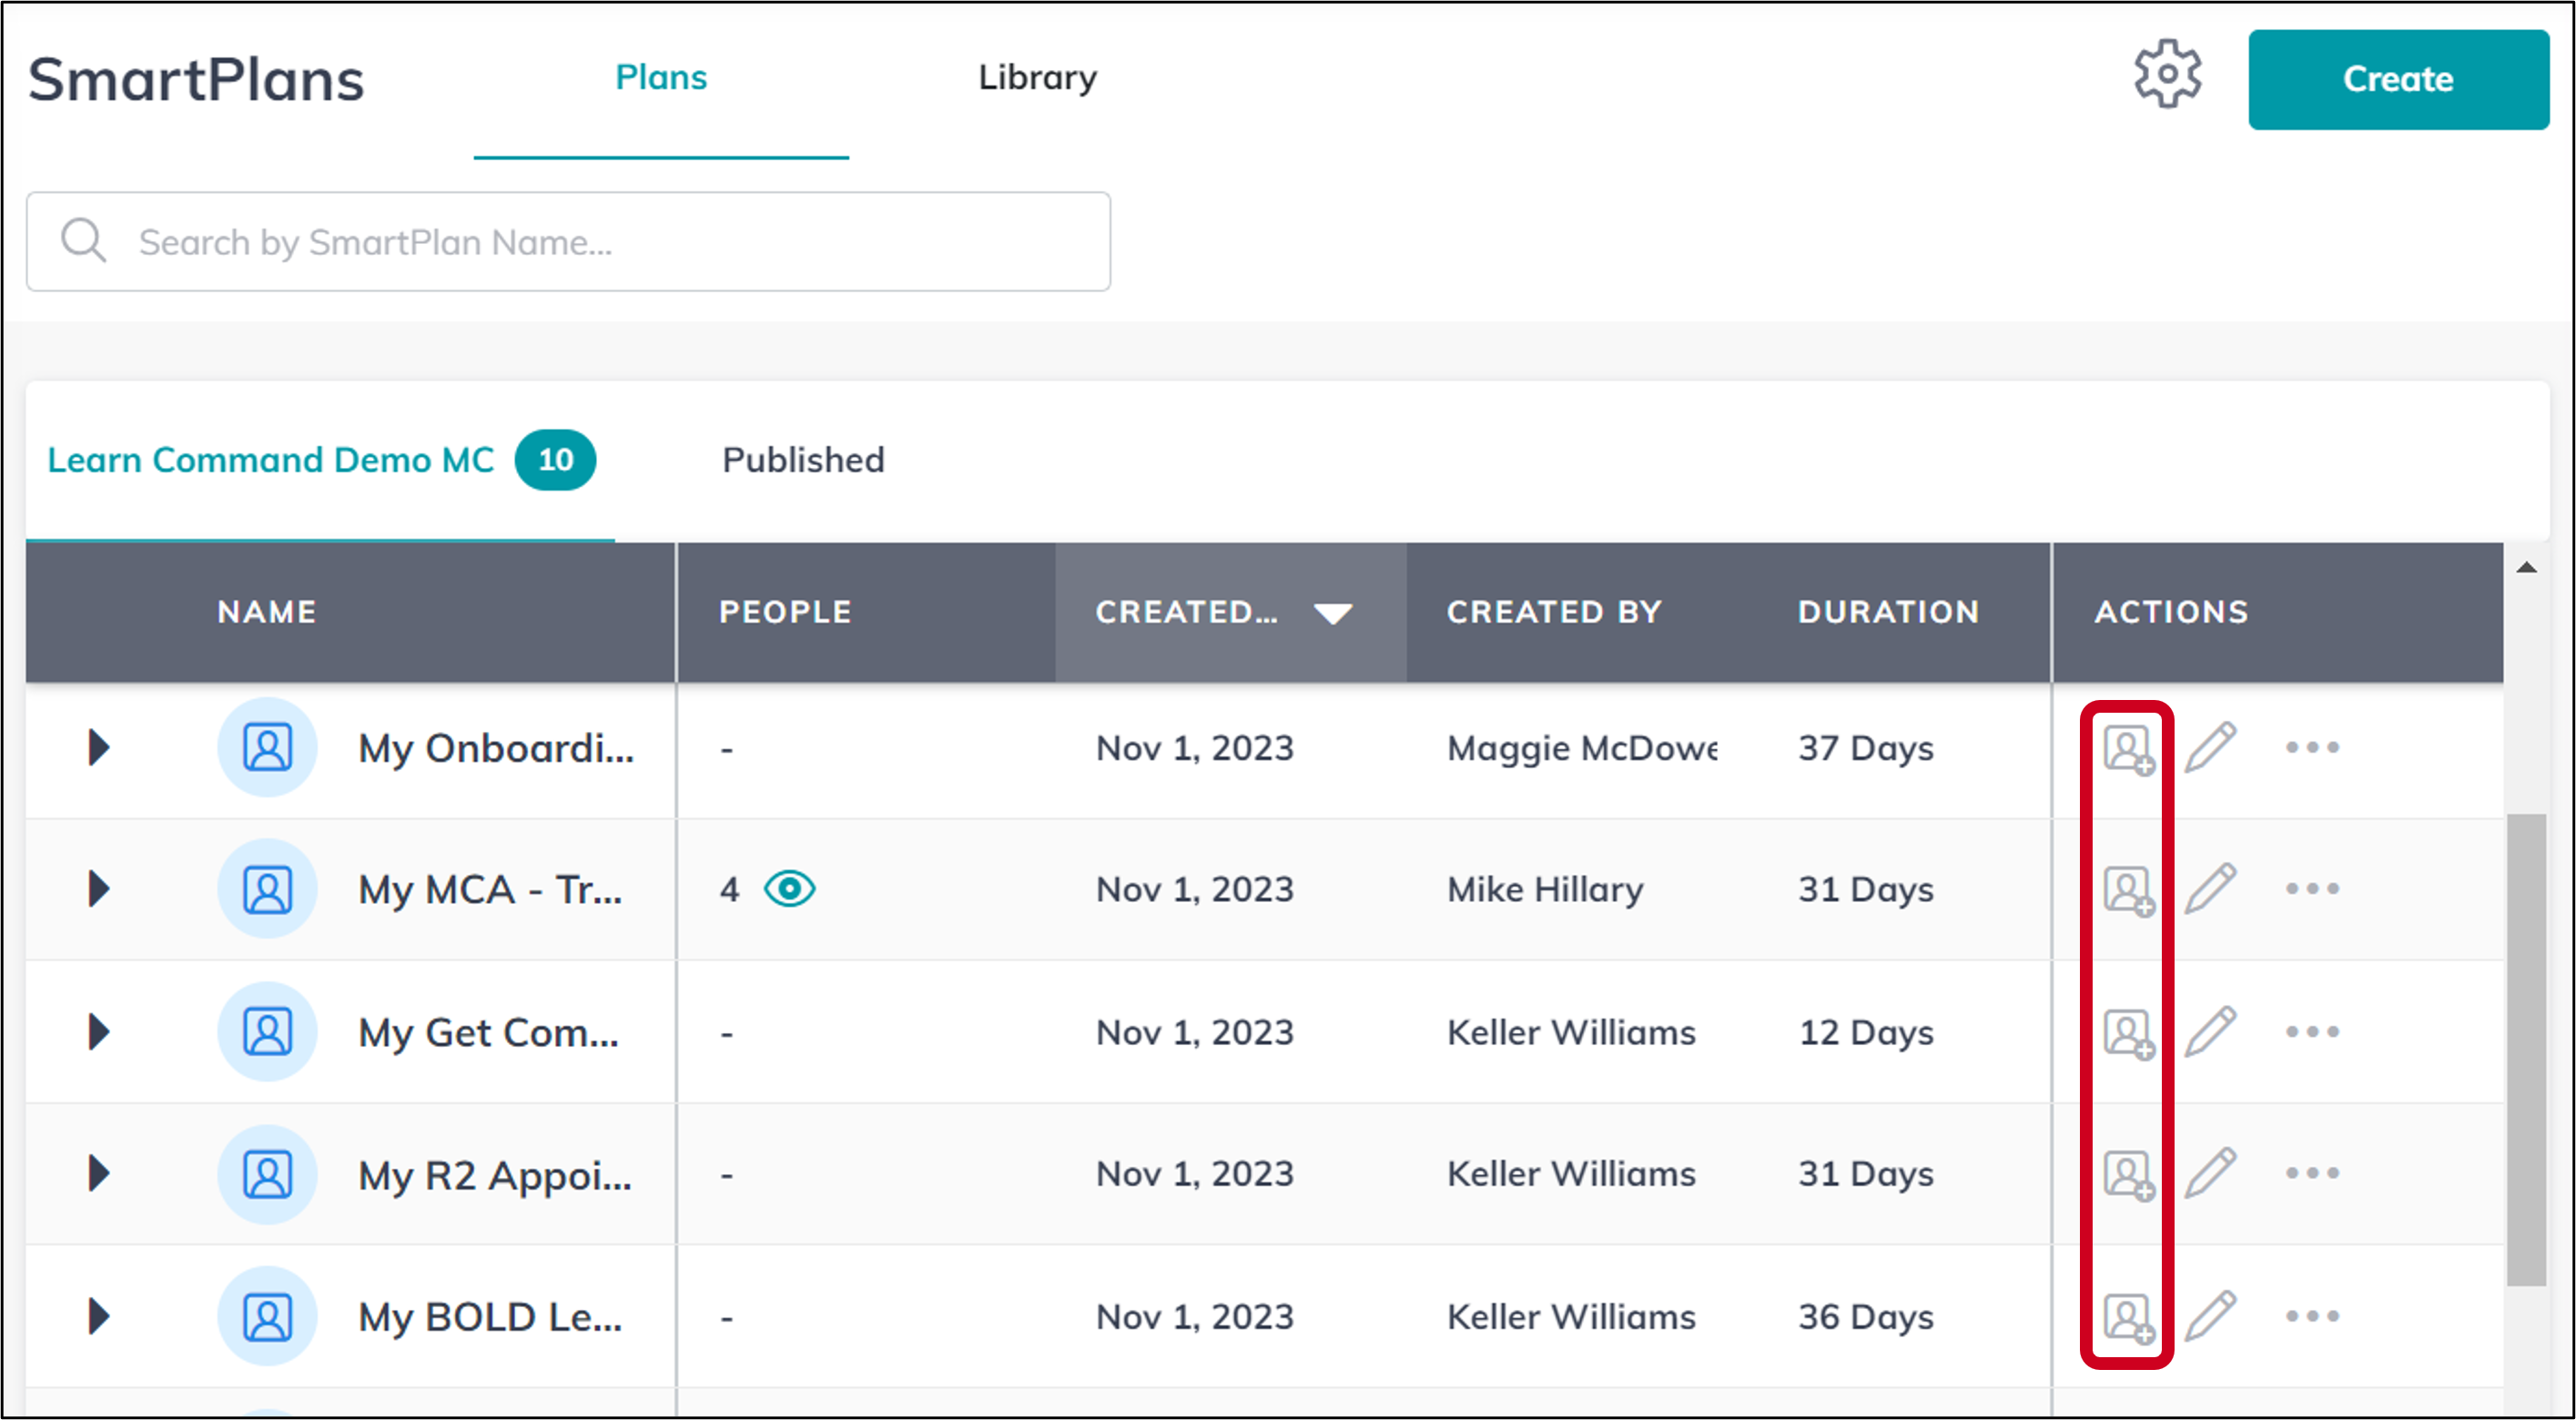Add people to My Get Com... plan
Viewport: 2576px width, 1420px height.
2129,1033
